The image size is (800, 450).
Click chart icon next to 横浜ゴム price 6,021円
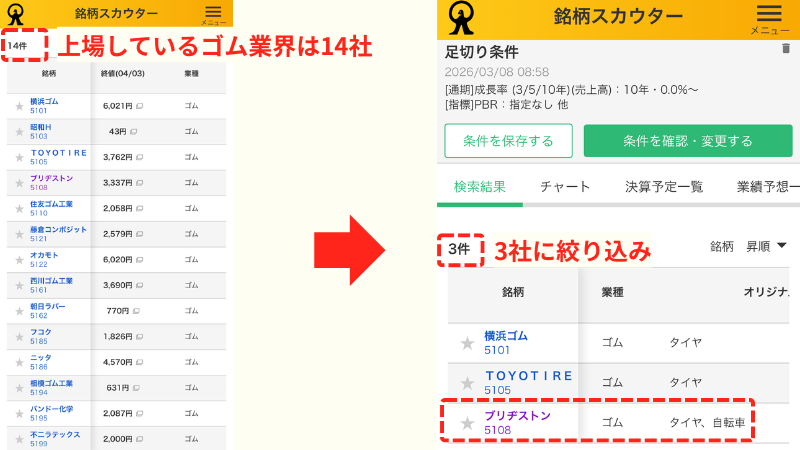pos(139,105)
